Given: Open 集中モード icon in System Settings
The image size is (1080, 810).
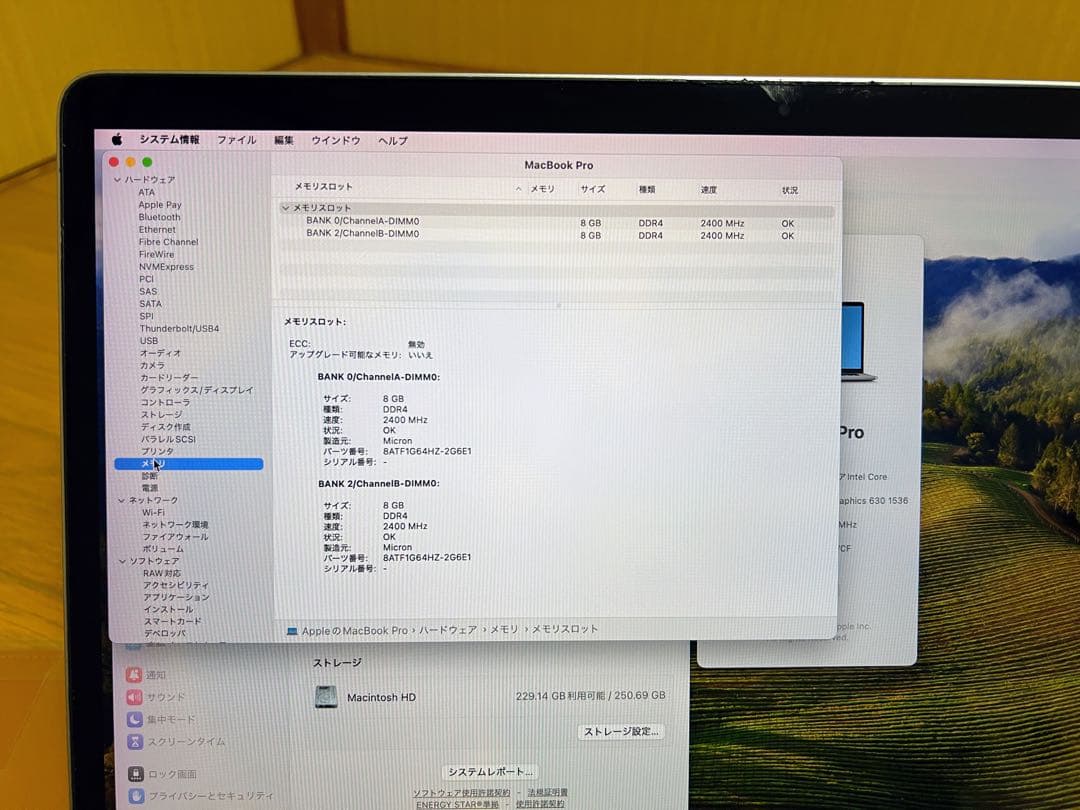Looking at the screenshot, I should coord(134,719).
